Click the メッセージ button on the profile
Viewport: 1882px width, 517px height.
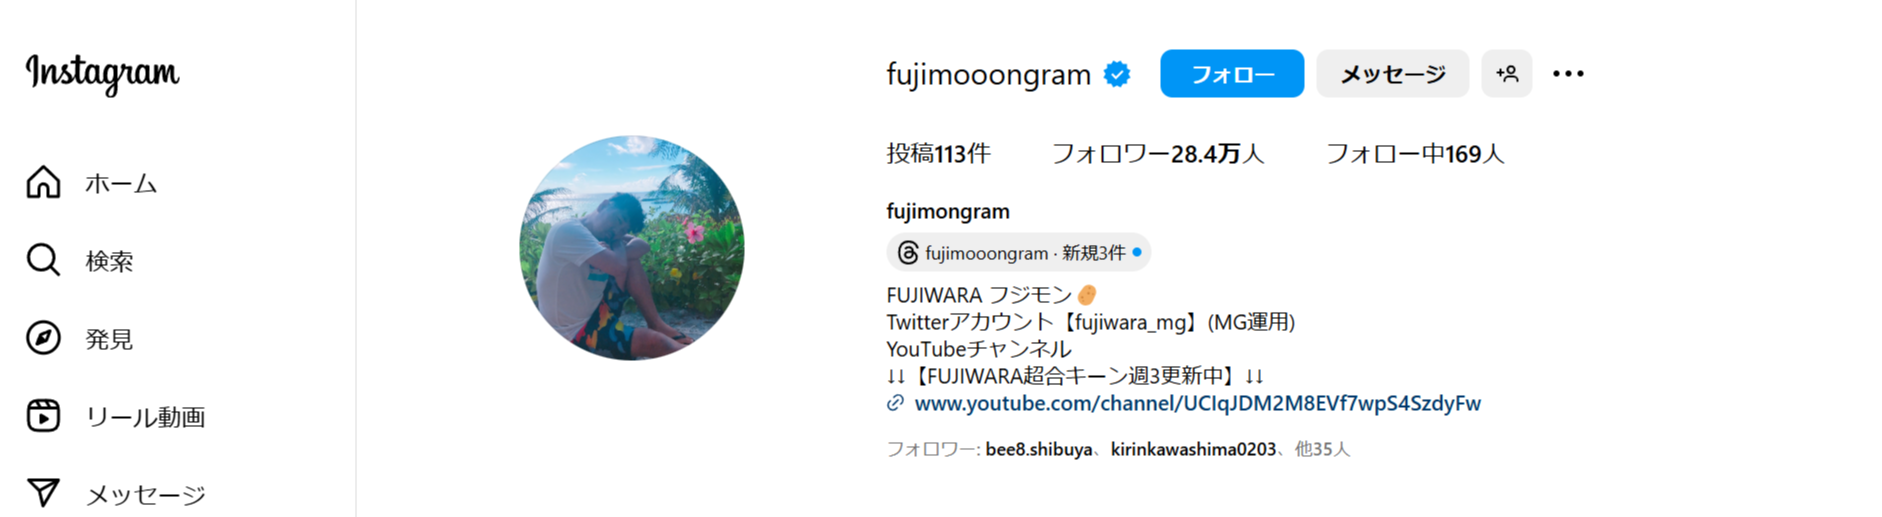coord(1393,74)
